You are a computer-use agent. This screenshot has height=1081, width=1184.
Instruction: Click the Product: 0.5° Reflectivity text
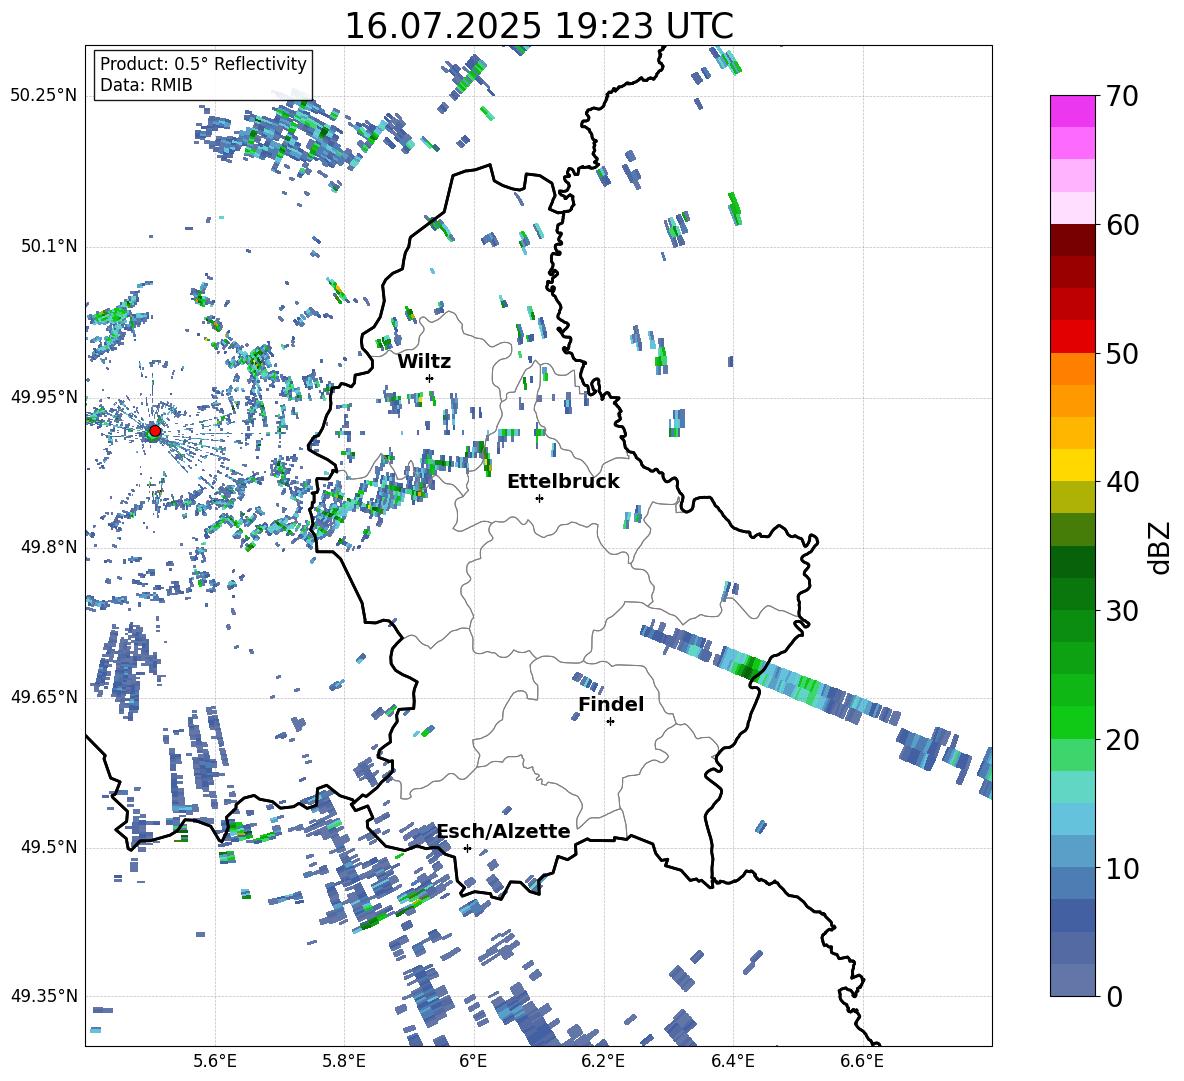pos(203,64)
